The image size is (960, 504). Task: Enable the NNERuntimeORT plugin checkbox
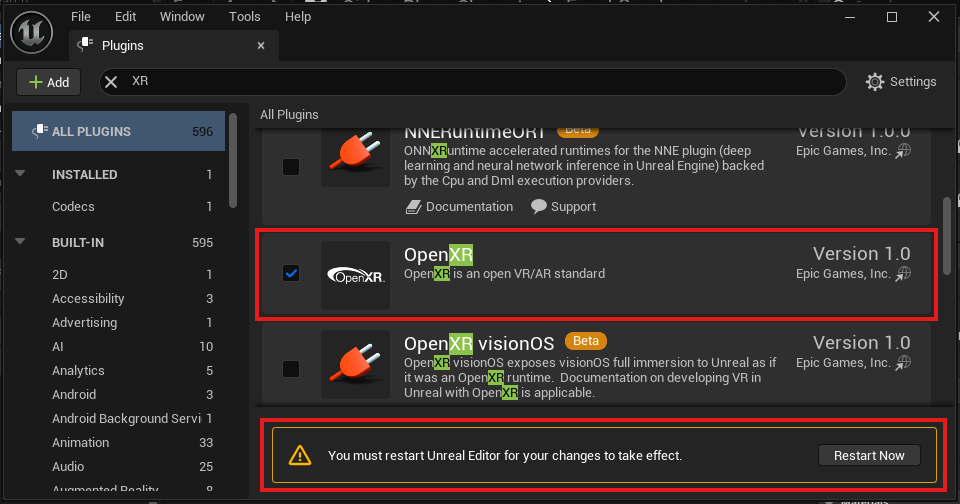(291, 167)
